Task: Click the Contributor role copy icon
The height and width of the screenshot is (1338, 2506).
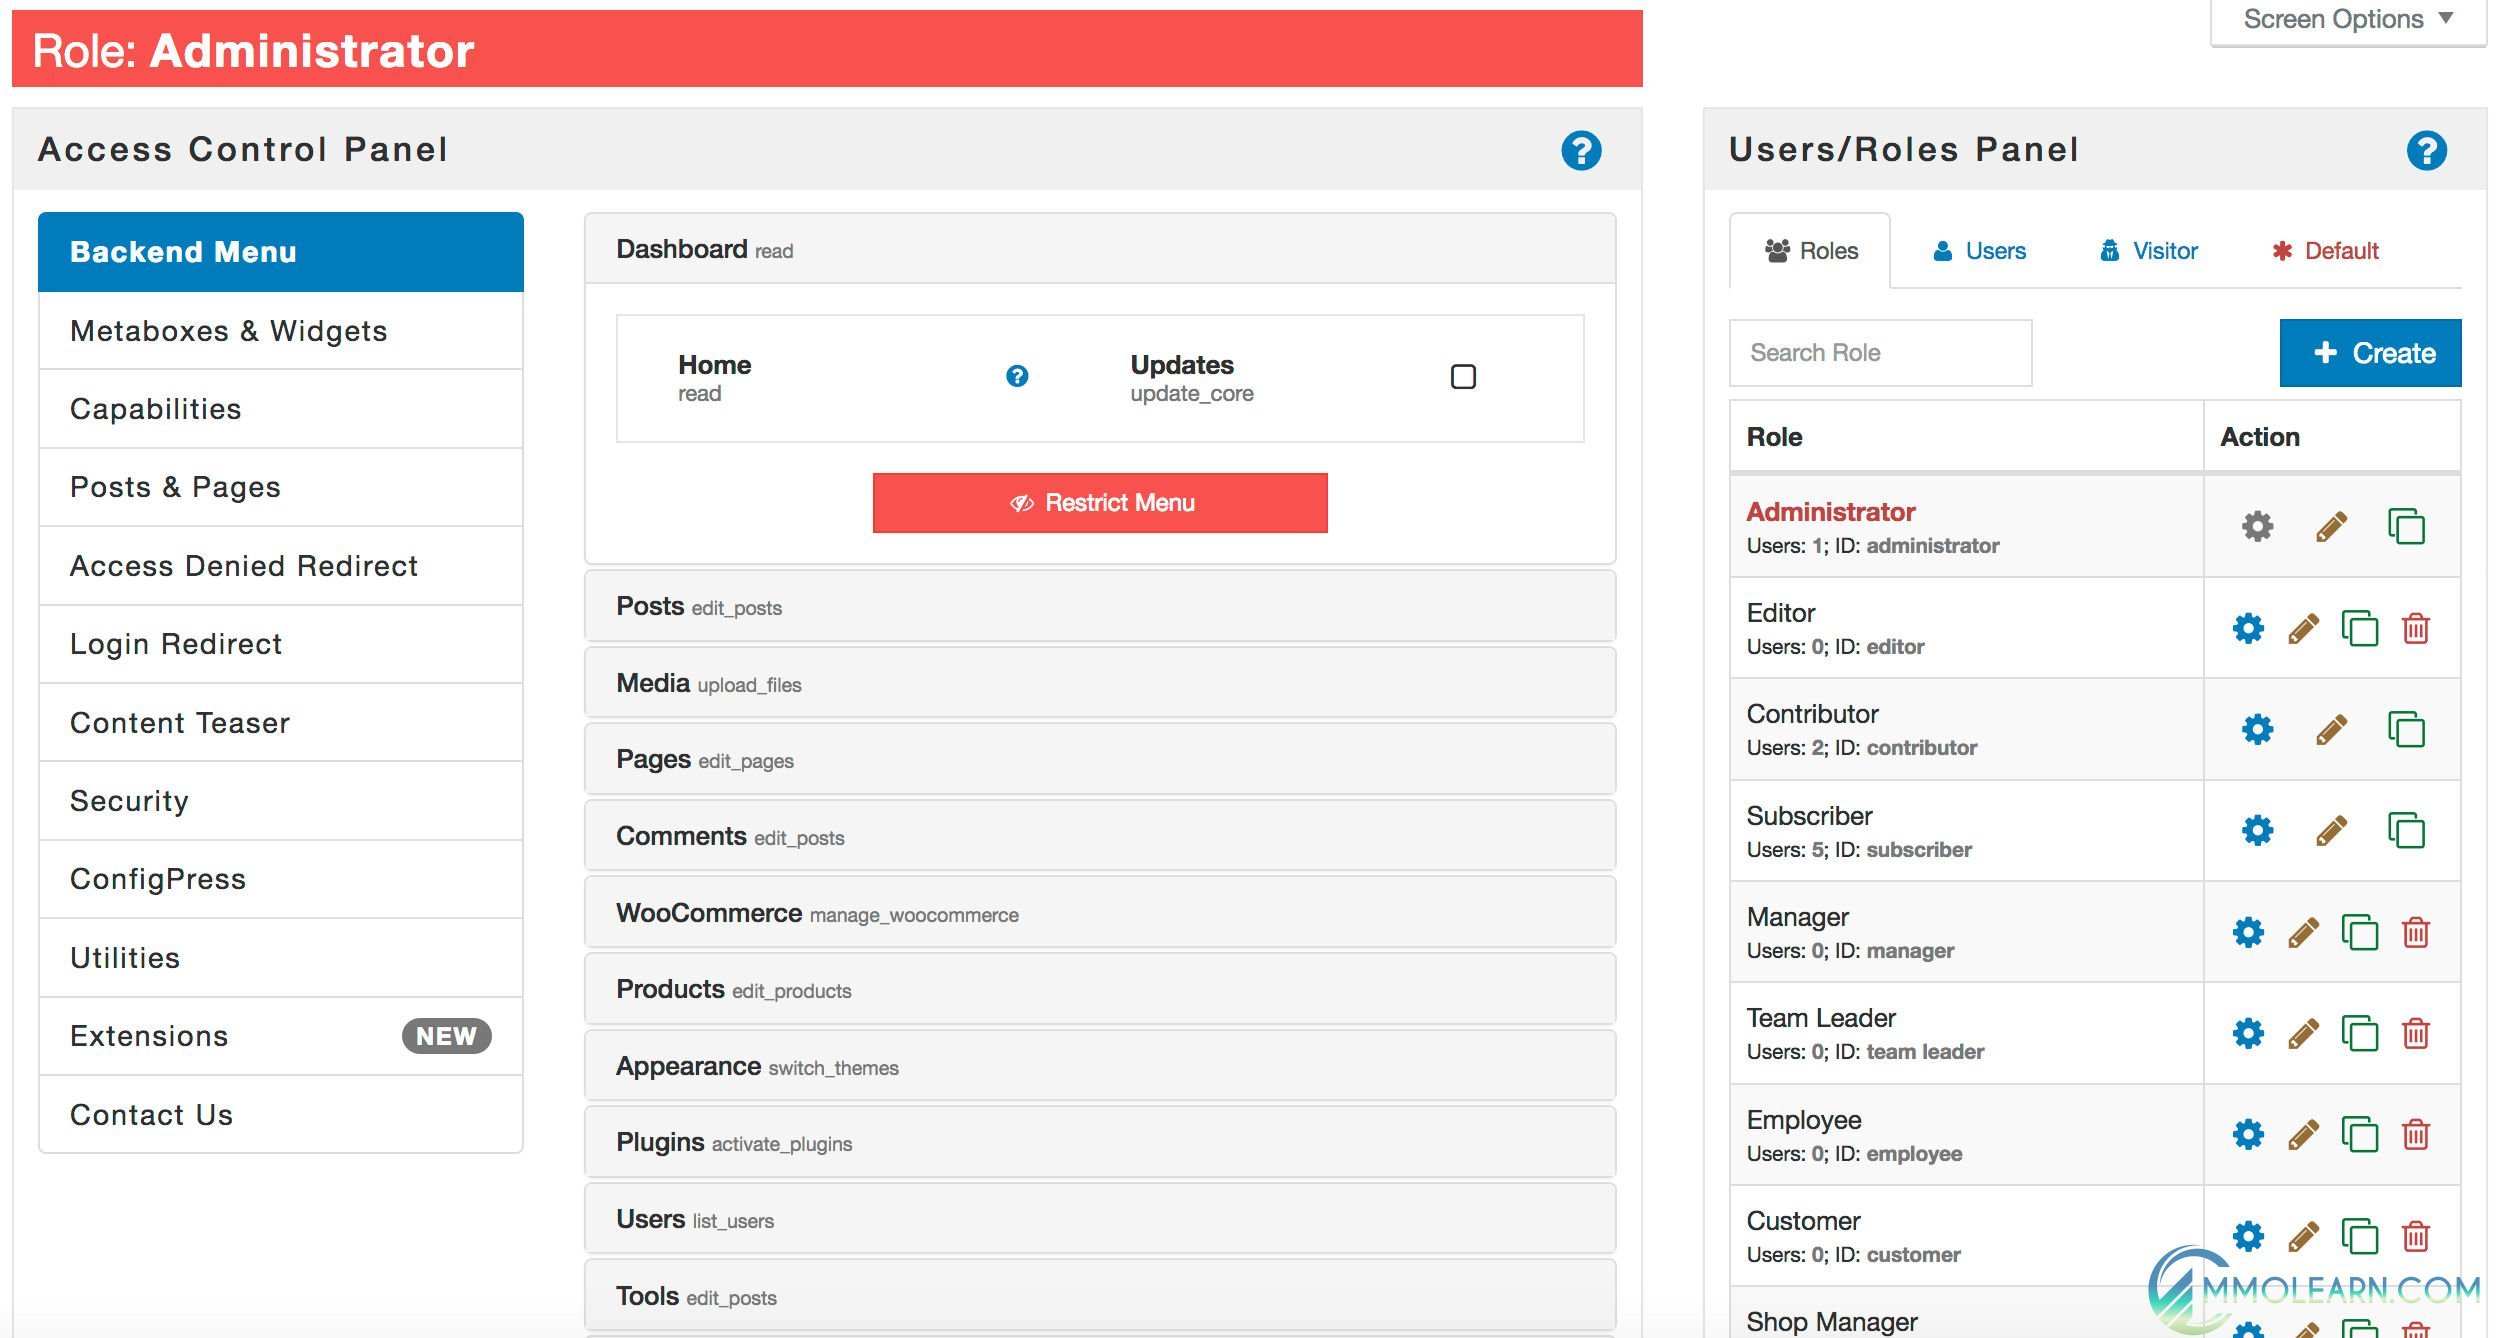Action: tap(2407, 728)
